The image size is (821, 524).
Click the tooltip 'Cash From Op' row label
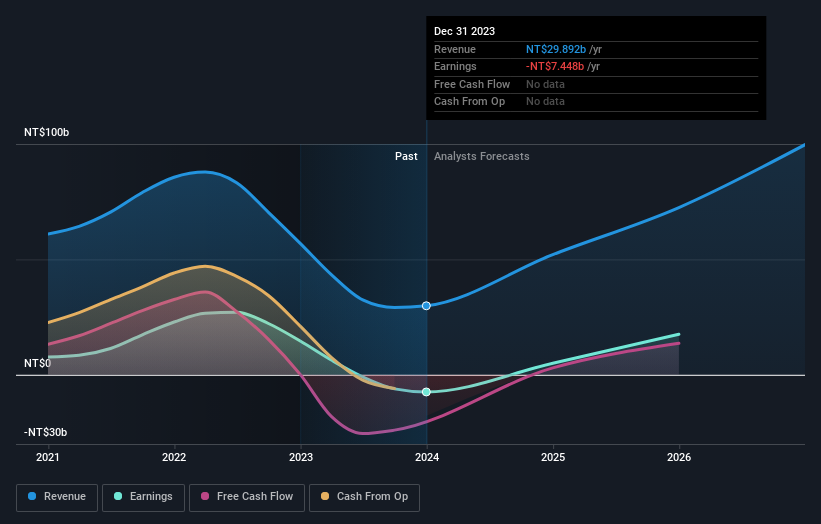pyautogui.click(x=470, y=102)
